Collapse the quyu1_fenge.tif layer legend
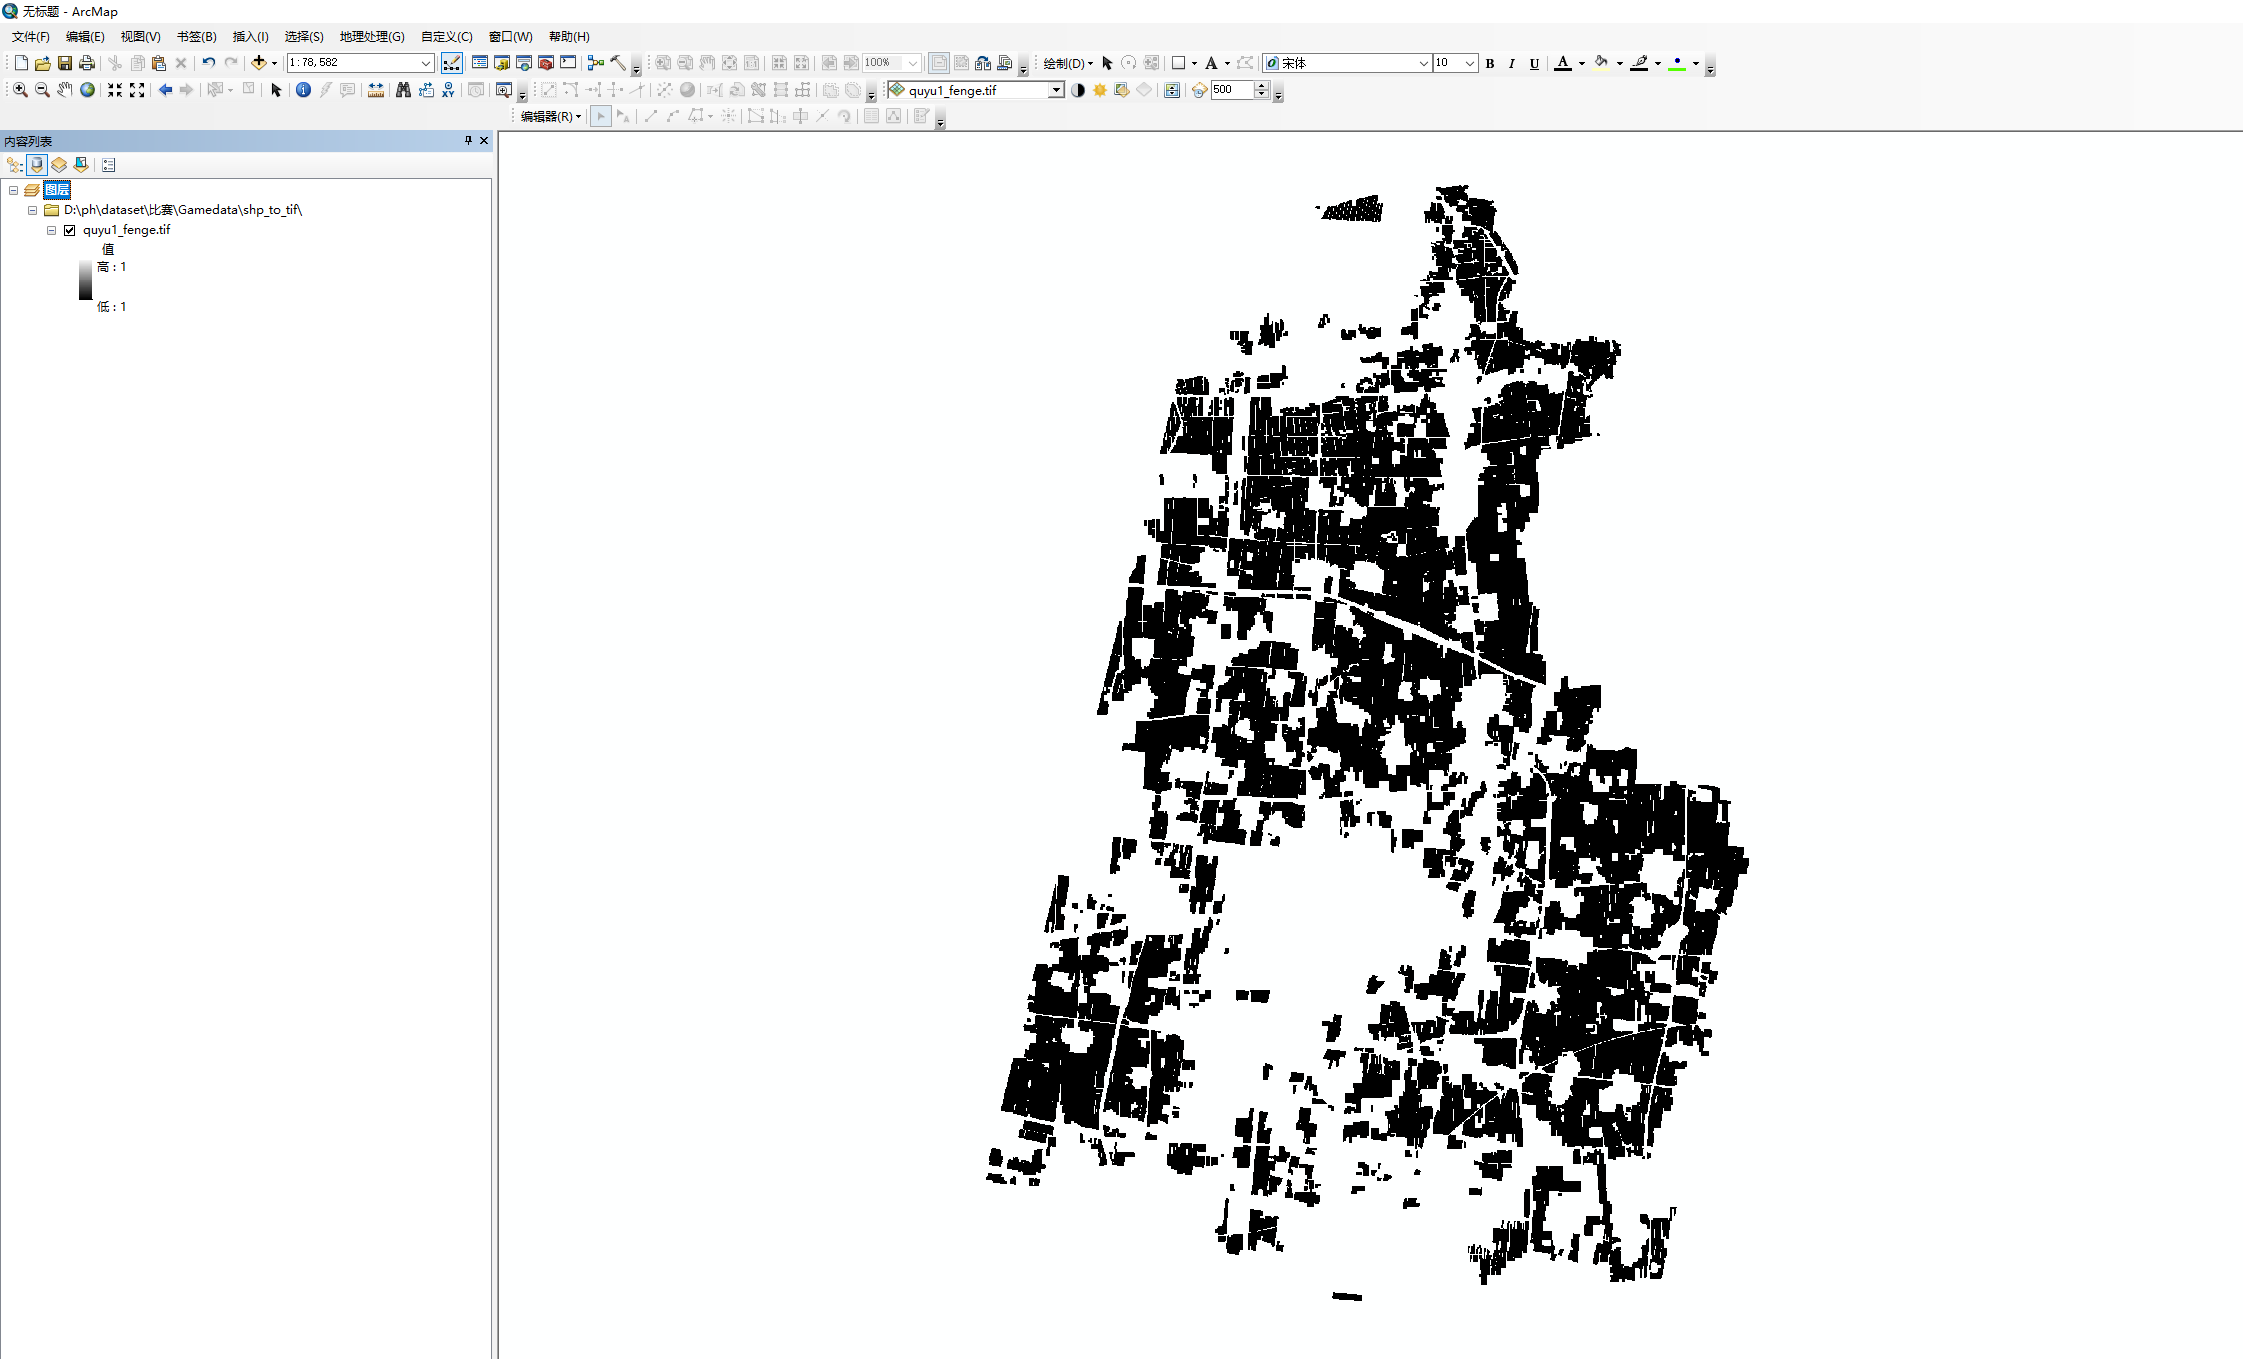Screen dimensions: 2243x1359 point(51,229)
